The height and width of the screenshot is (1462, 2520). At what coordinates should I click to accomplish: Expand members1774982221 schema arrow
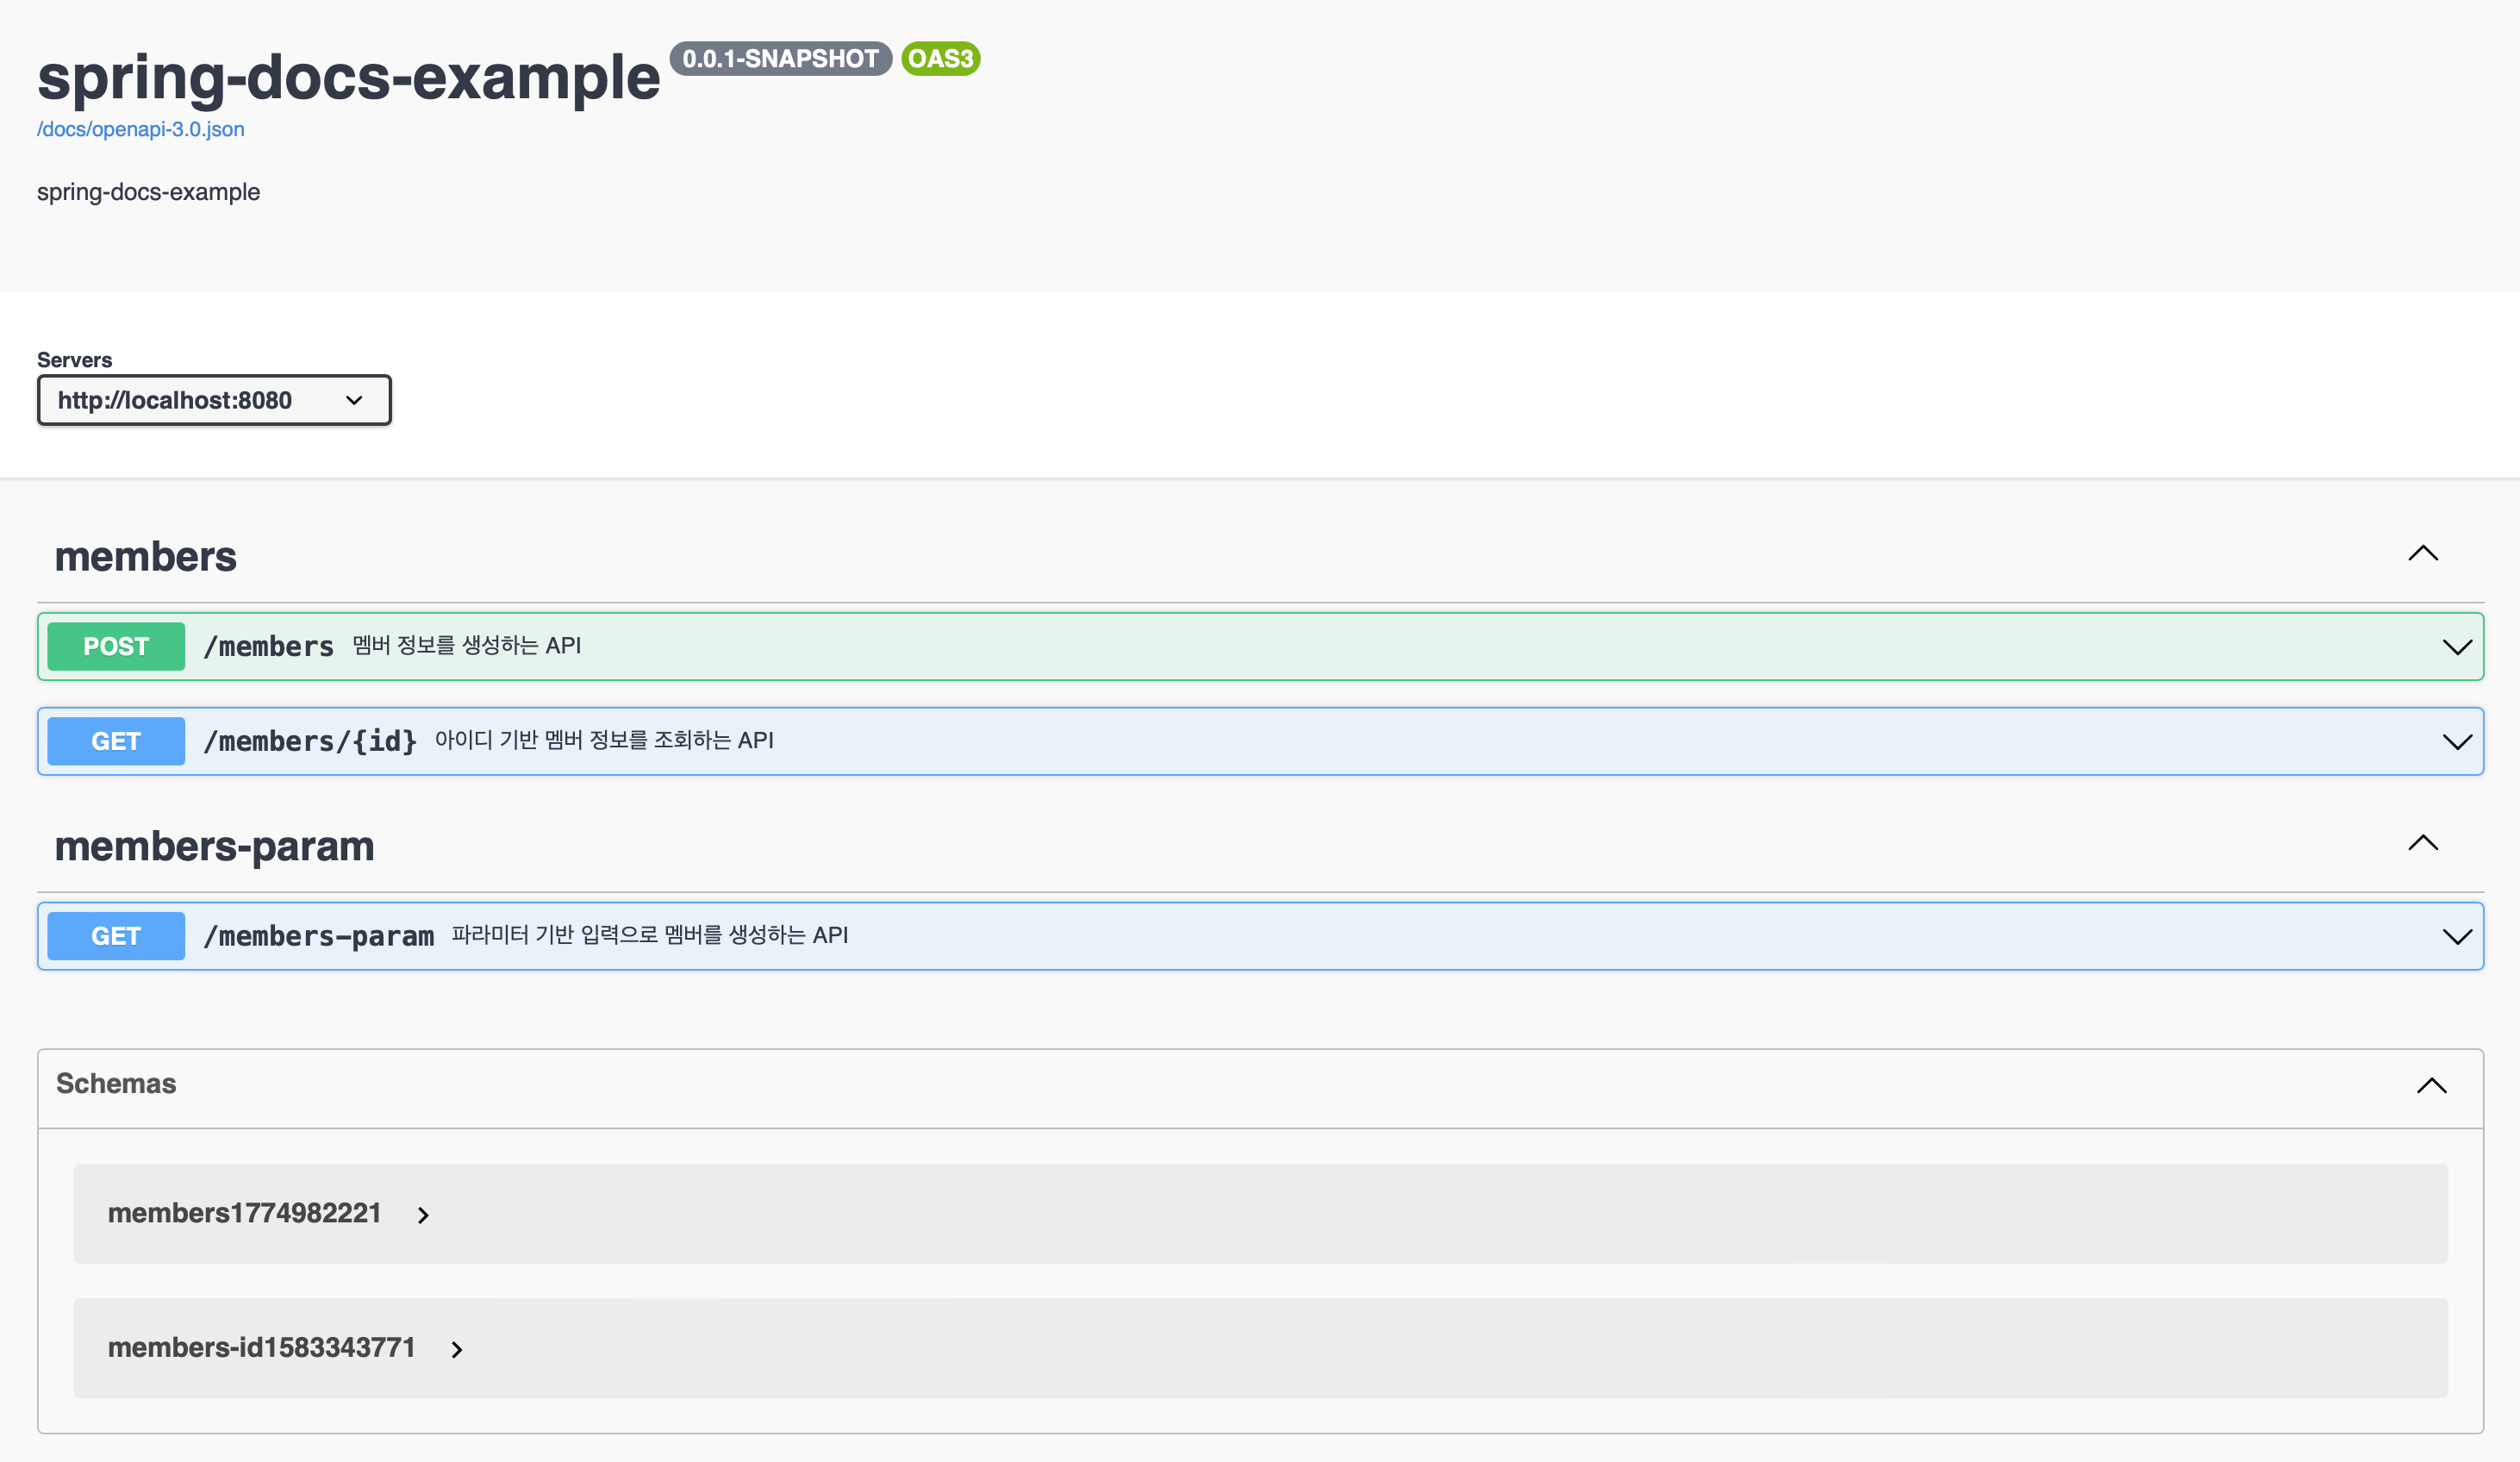pyautogui.click(x=423, y=1215)
